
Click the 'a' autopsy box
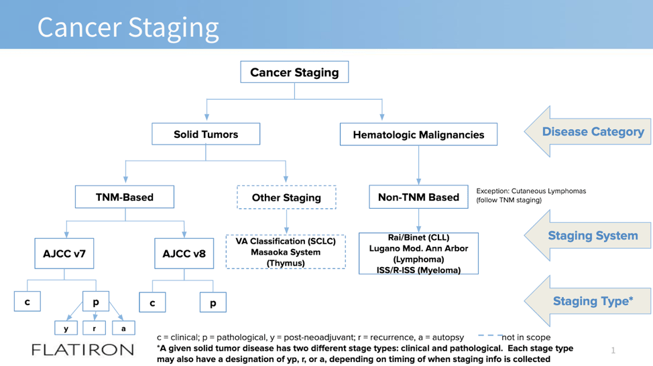pyautogui.click(x=123, y=328)
